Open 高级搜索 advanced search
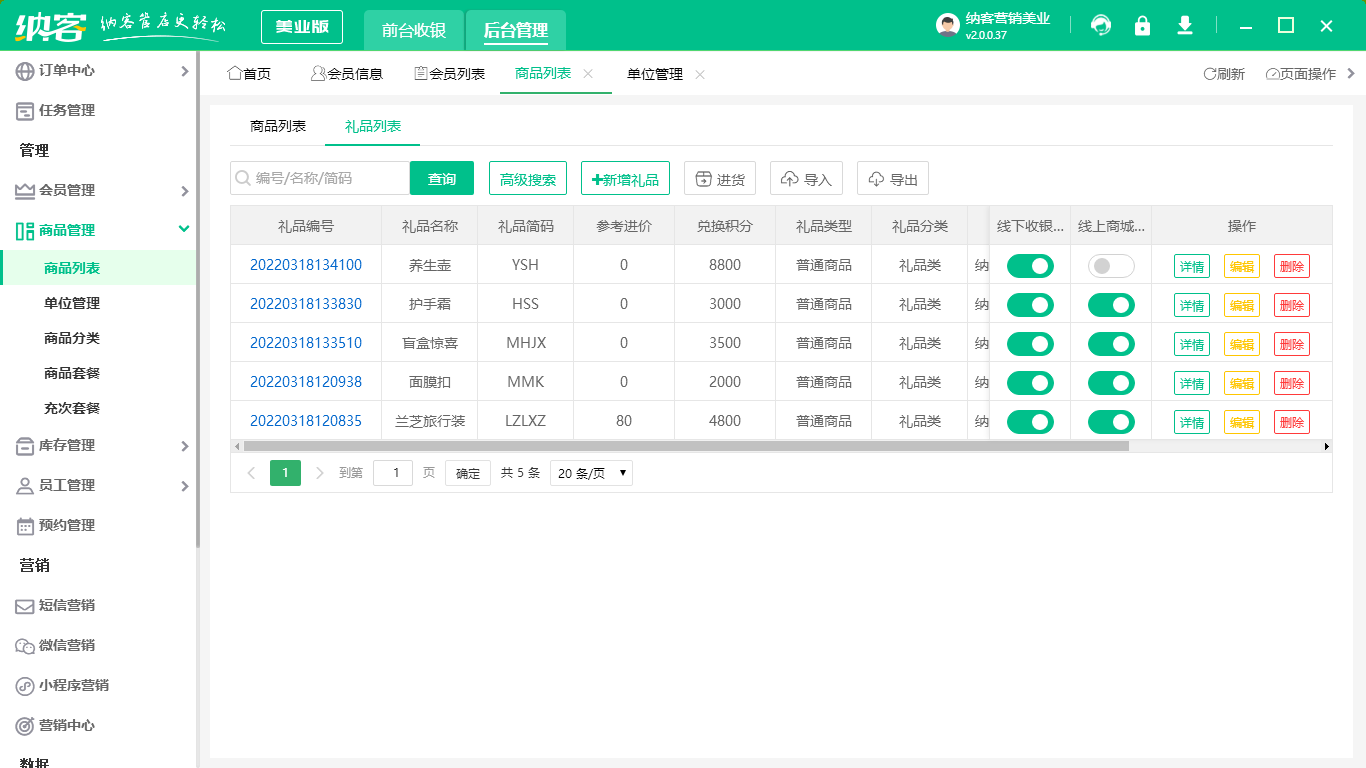The height and width of the screenshot is (768, 1366). point(528,178)
